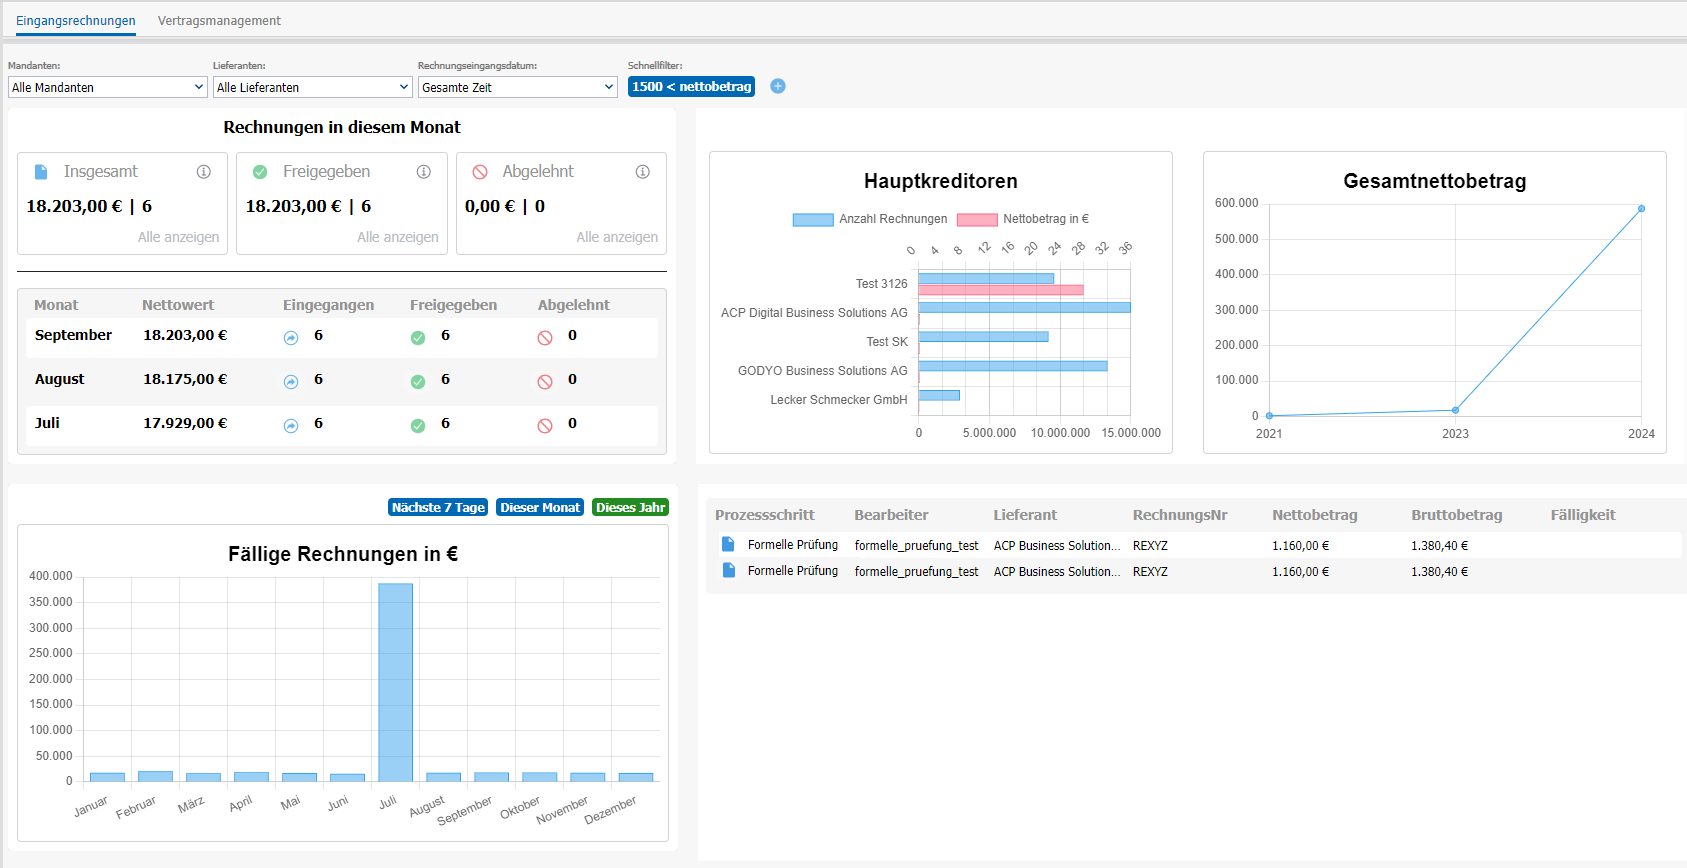Open the Rechnungseingangsdatum dropdown
The height and width of the screenshot is (868, 1687).
pyautogui.click(x=518, y=87)
